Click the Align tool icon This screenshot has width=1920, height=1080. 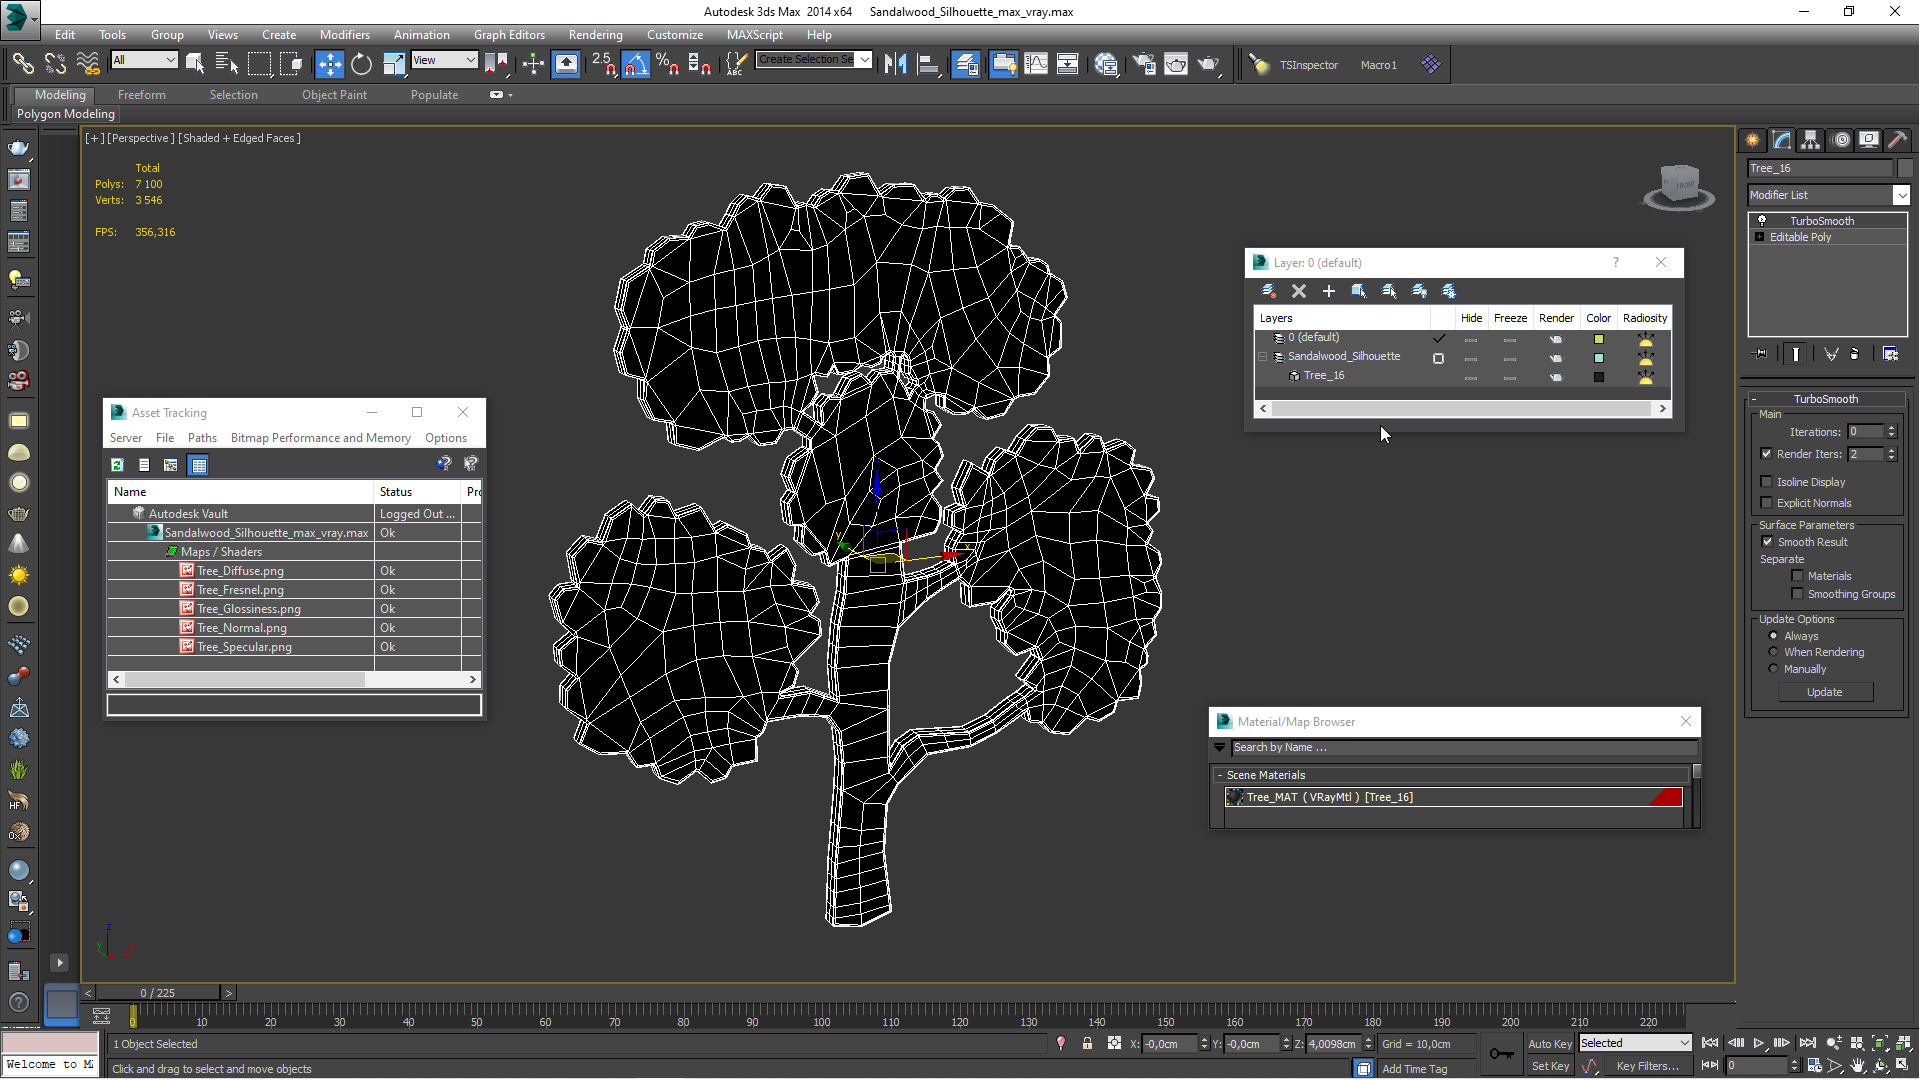tap(928, 65)
